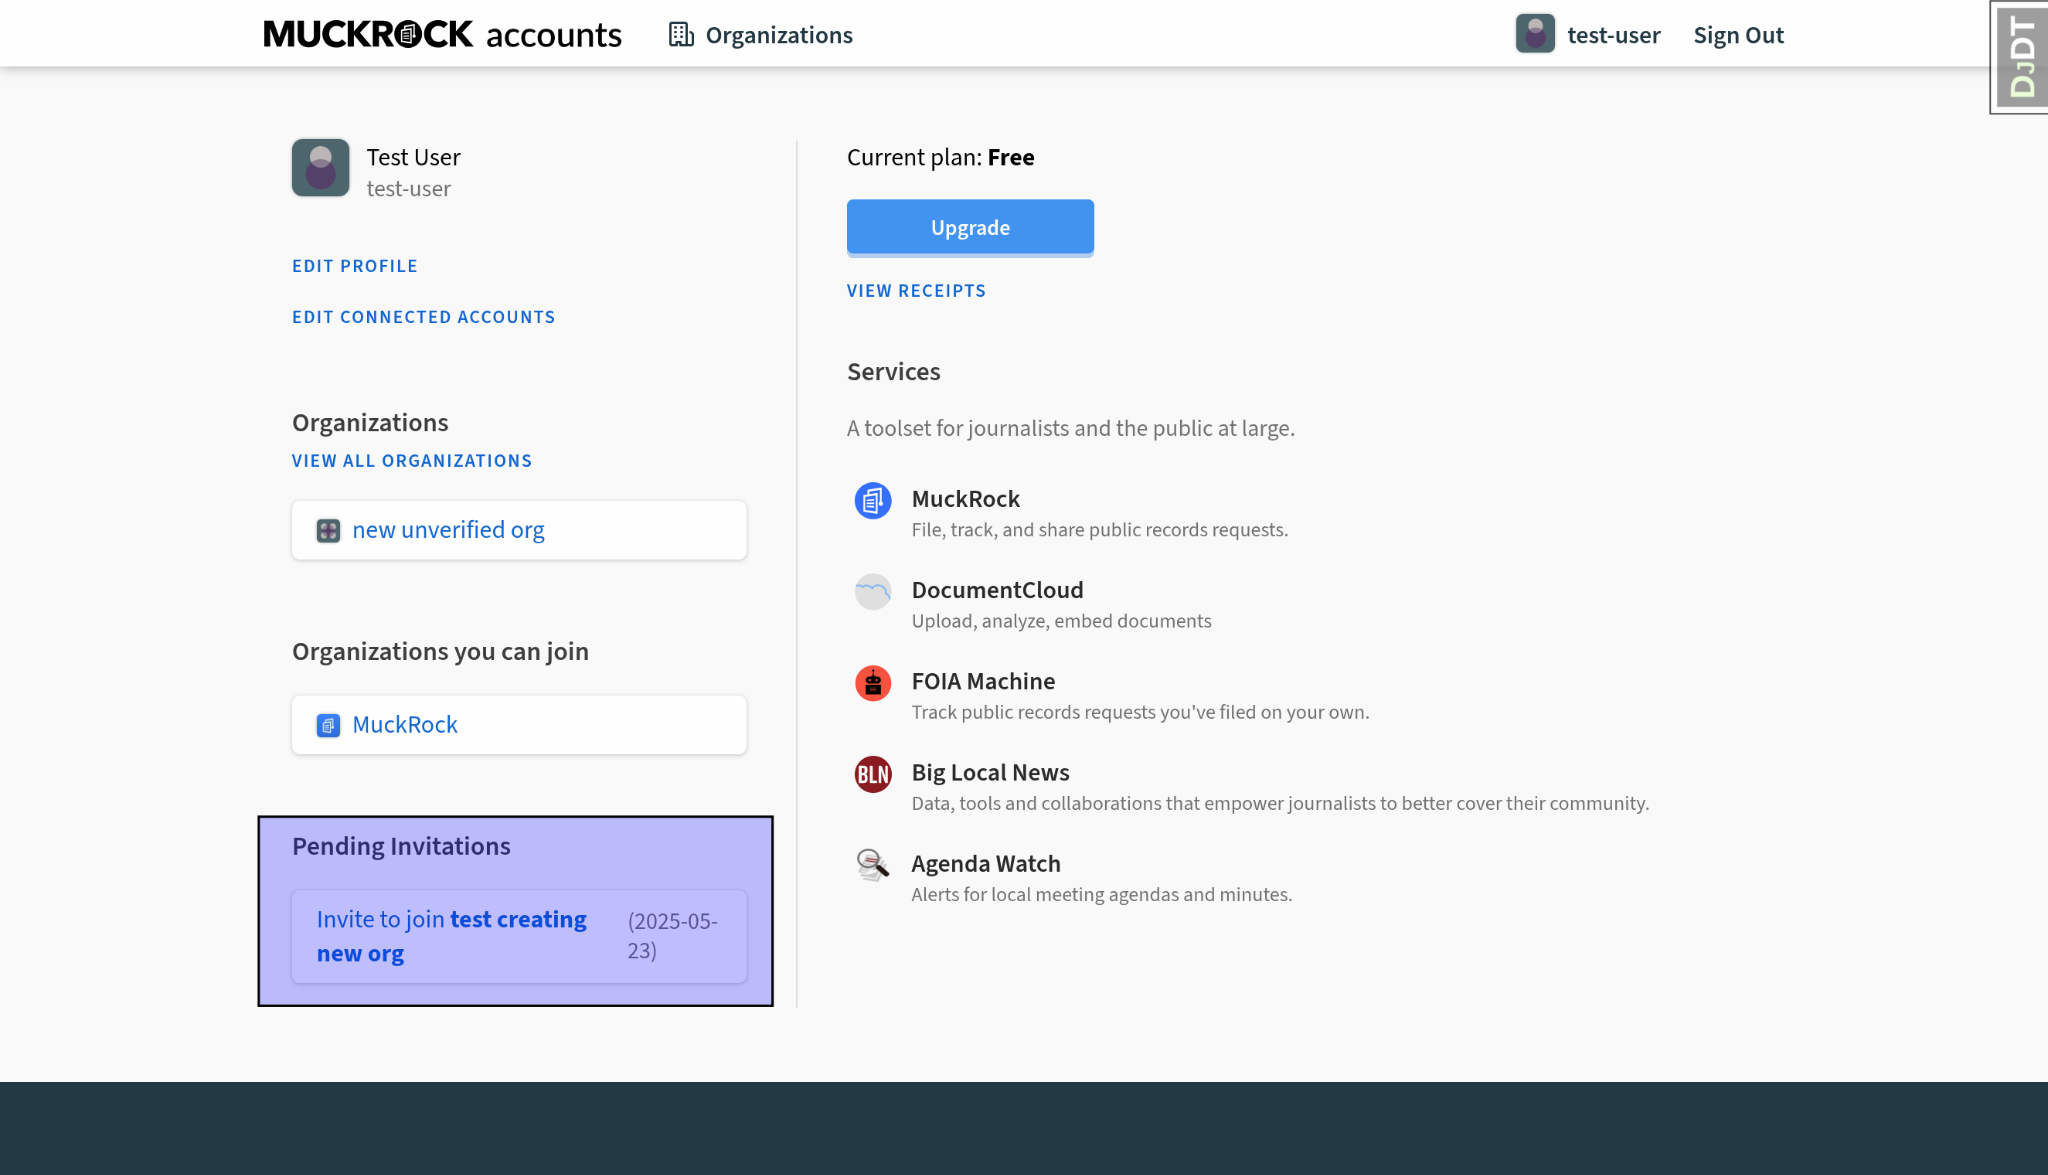This screenshot has width=2048, height=1175.
Task: Open the new unverified org link
Action: click(x=448, y=530)
